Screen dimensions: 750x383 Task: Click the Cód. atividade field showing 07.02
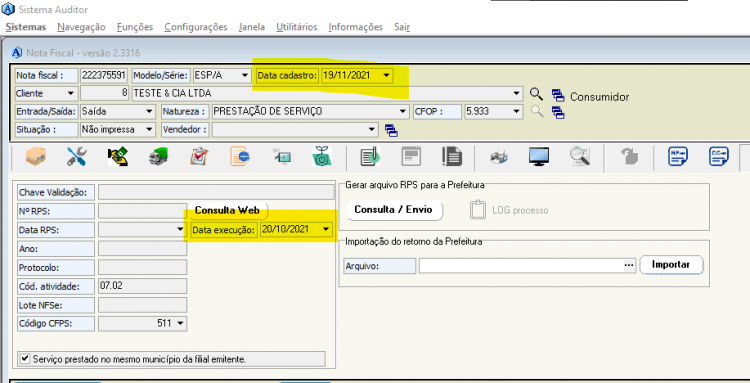143,286
